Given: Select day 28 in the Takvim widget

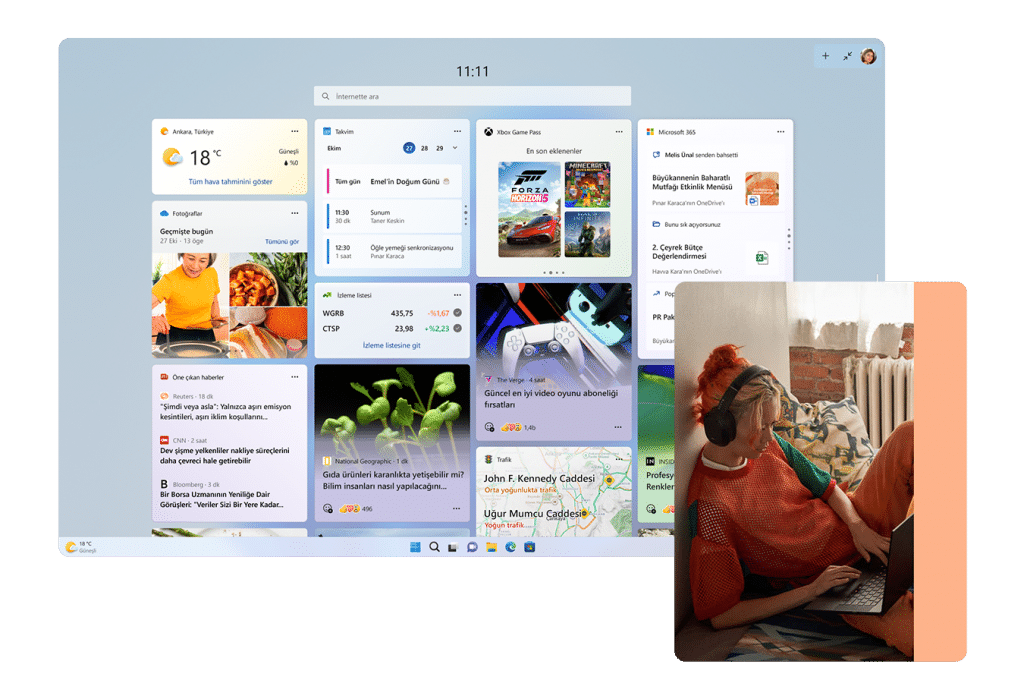Looking at the screenshot, I should [425, 148].
